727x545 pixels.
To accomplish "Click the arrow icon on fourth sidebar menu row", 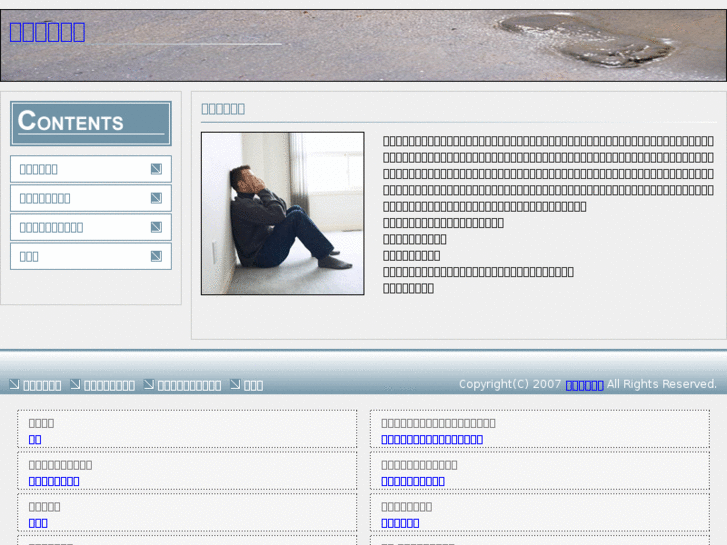I will [156, 256].
